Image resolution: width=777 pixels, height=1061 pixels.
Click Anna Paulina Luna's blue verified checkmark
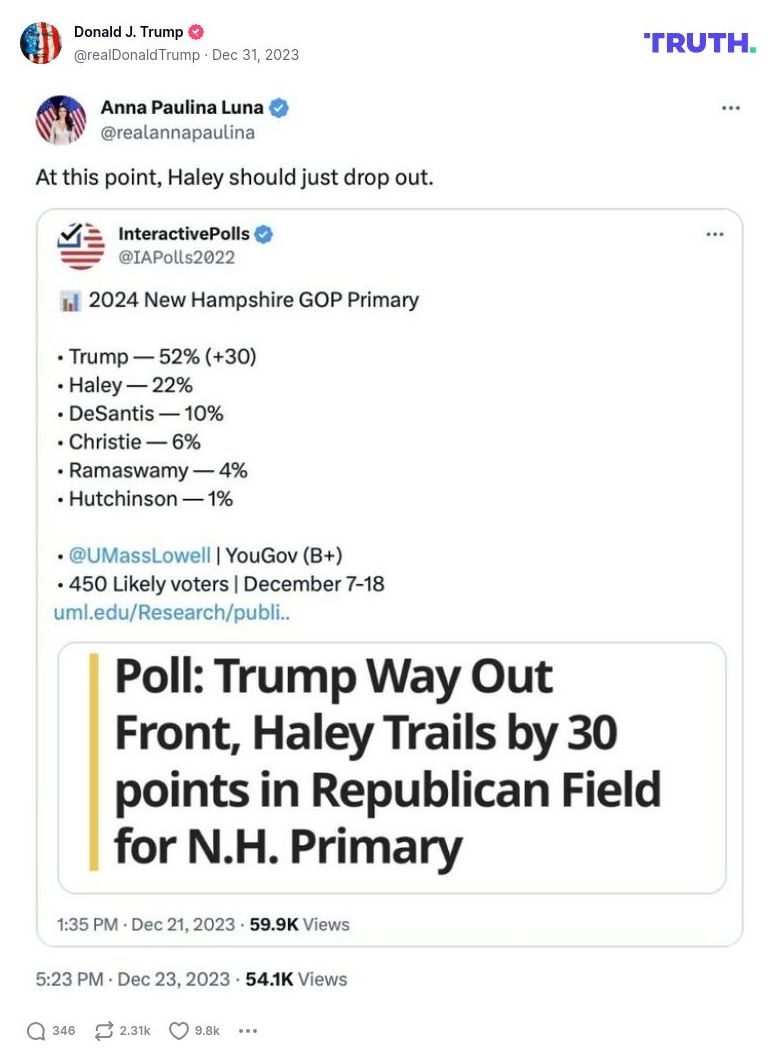[279, 108]
